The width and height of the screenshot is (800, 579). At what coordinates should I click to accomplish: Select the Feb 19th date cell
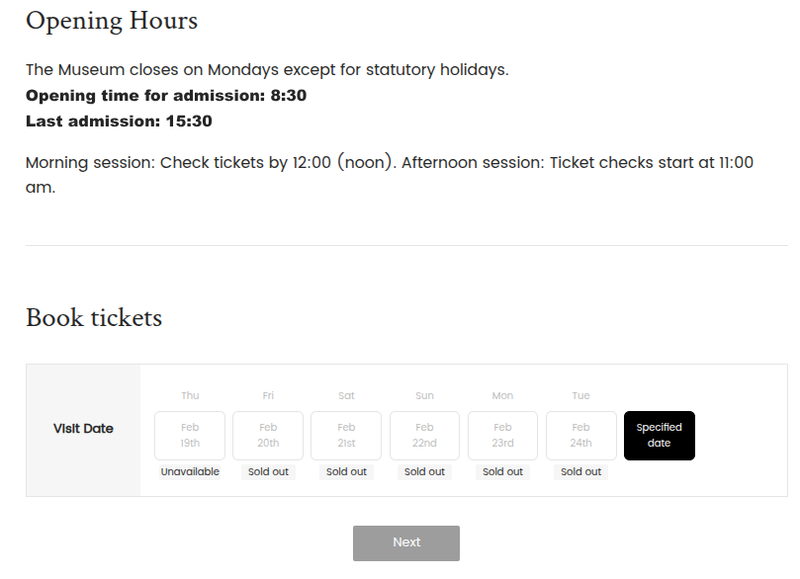[x=189, y=435]
